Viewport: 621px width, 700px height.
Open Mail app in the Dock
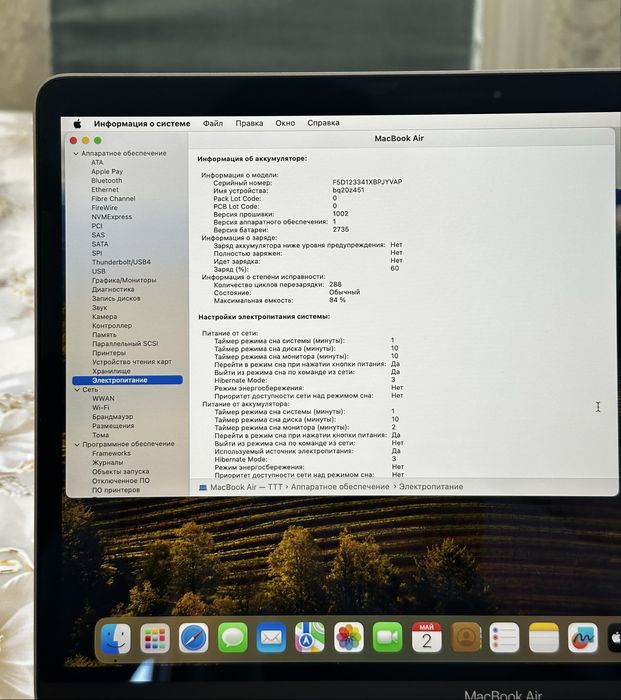271,638
